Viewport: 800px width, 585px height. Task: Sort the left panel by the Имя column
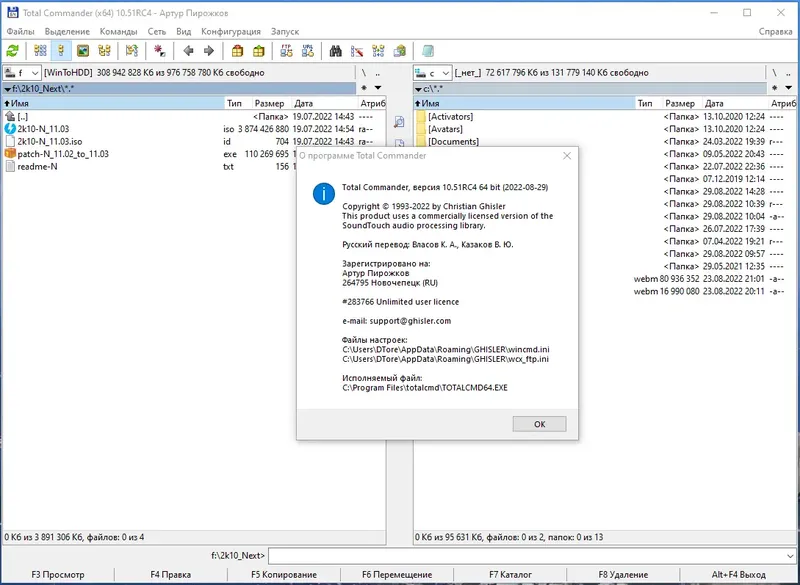click(113, 104)
